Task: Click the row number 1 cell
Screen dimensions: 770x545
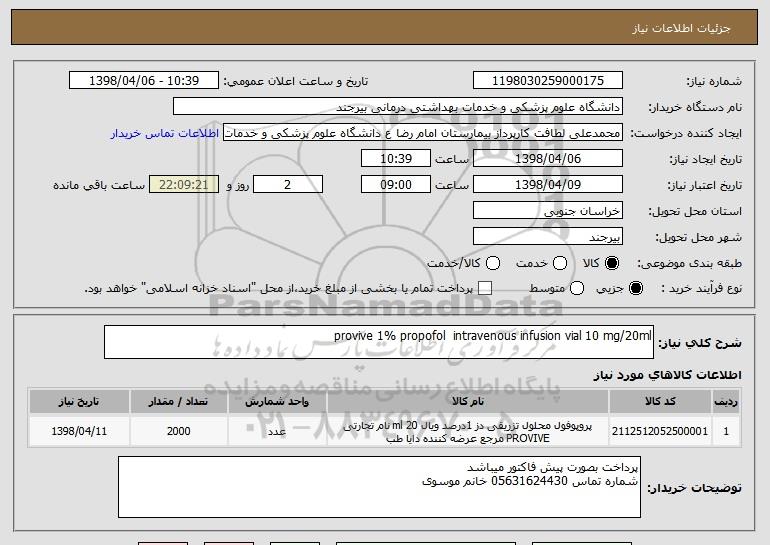Action: (x=726, y=431)
